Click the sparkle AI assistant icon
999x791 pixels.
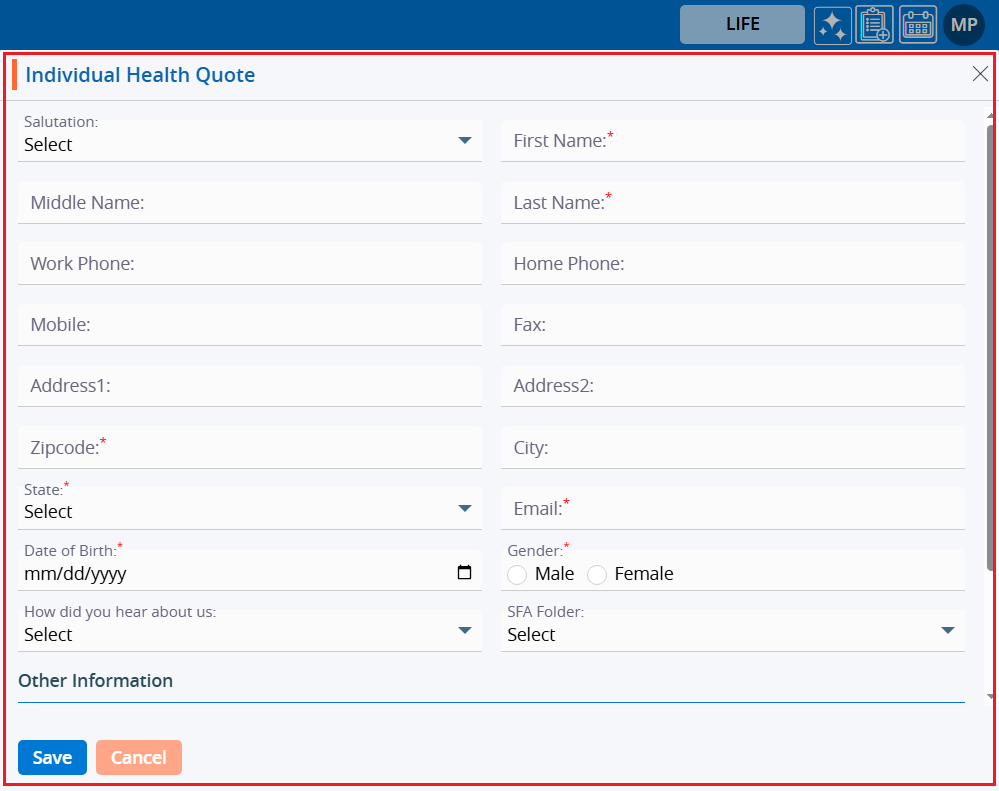832,25
